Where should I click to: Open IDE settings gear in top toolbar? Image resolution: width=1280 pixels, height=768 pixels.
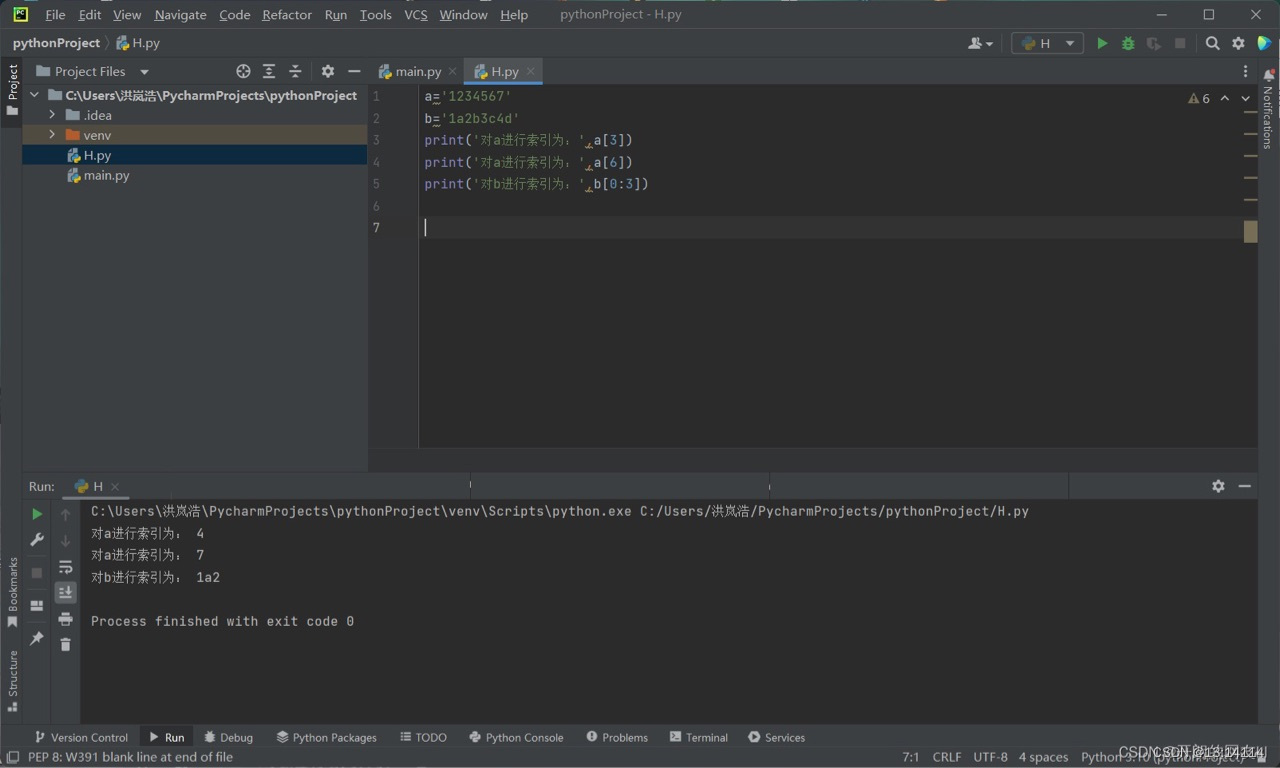pos(1238,43)
